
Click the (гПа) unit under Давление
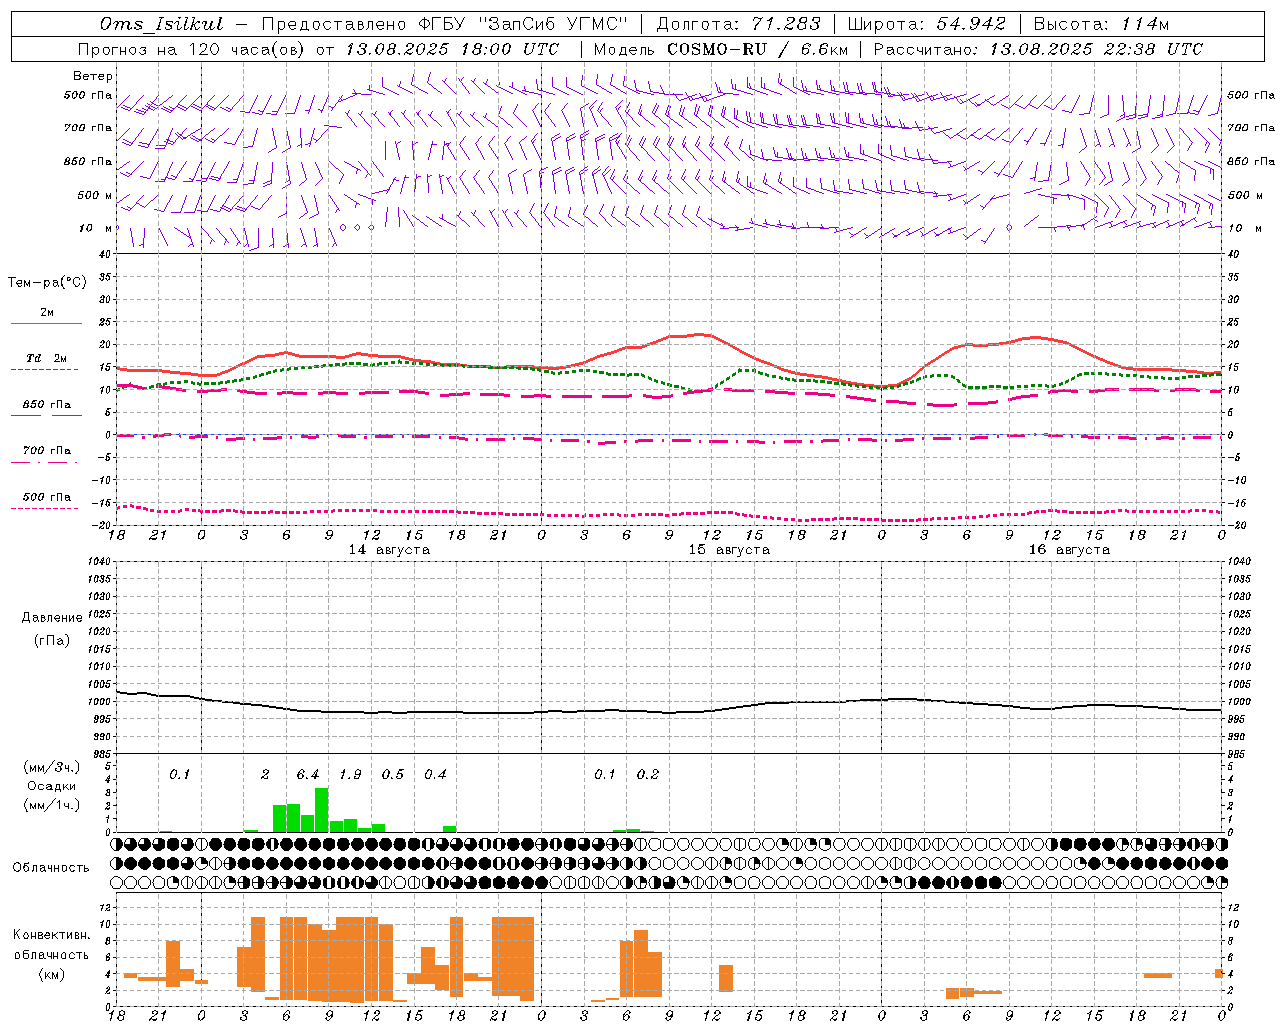pos(52,641)
